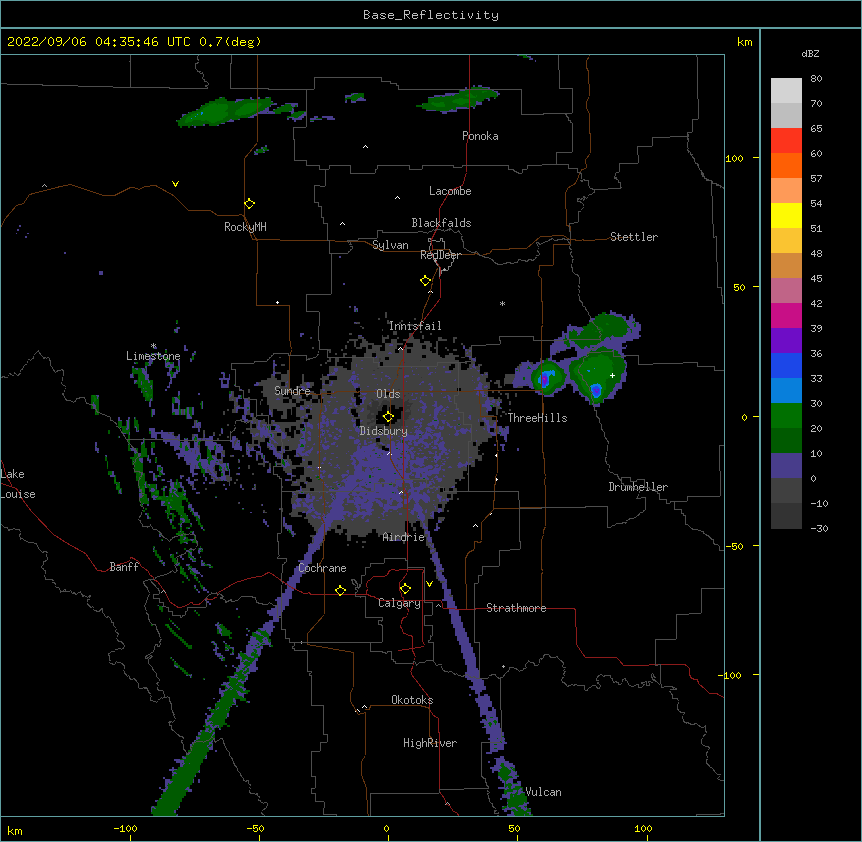Click the -30 value on dBZ legend
The image size is (862, 842).
pyautogui.click(x=819, y=528)
